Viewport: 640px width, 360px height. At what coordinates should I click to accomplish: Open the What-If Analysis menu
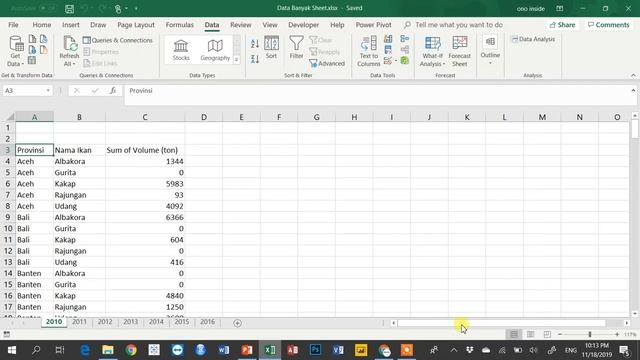click(x=432, y=51)
